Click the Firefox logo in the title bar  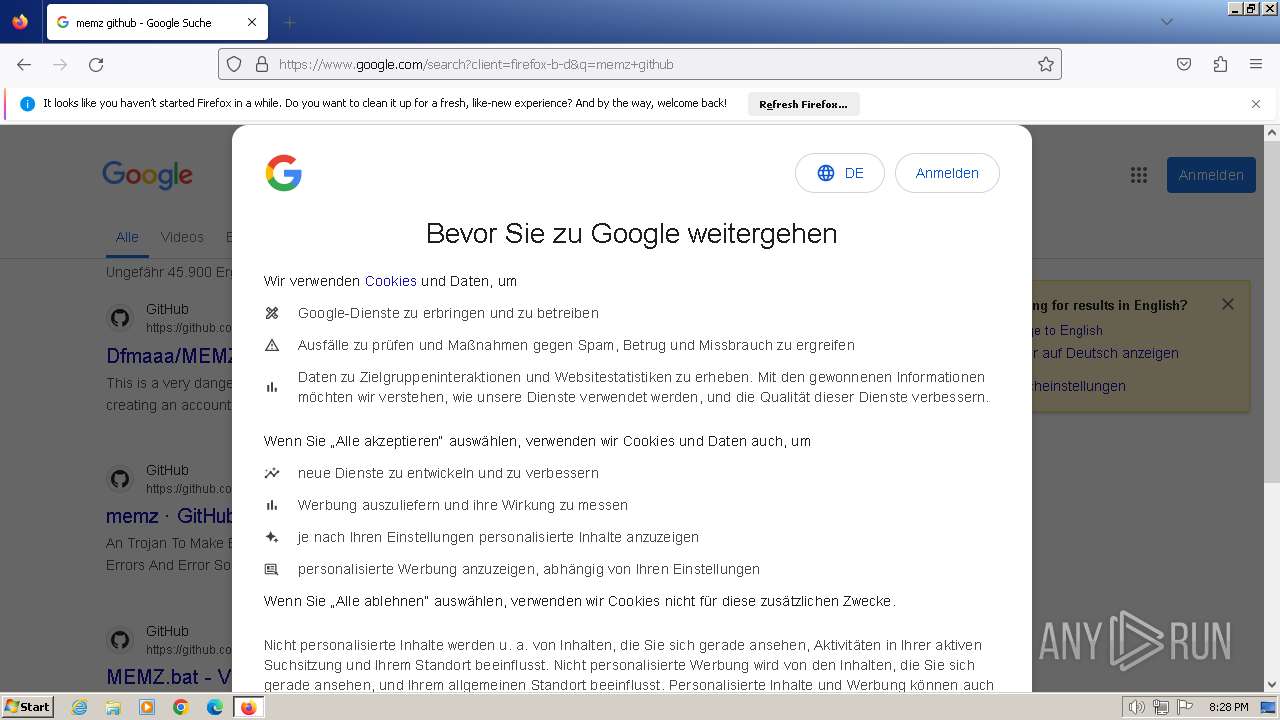[x=20, y=21]
